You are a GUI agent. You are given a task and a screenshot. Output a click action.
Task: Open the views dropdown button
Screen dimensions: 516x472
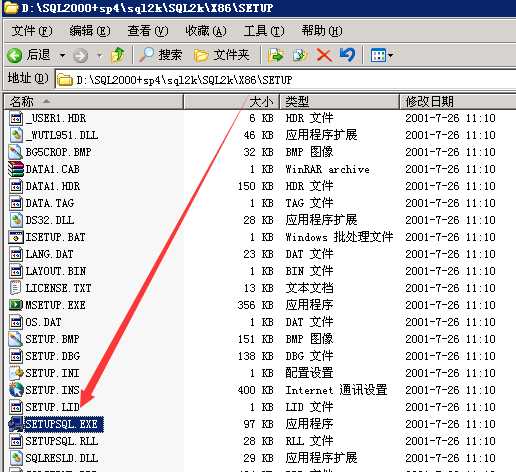[x=382, y=55]
